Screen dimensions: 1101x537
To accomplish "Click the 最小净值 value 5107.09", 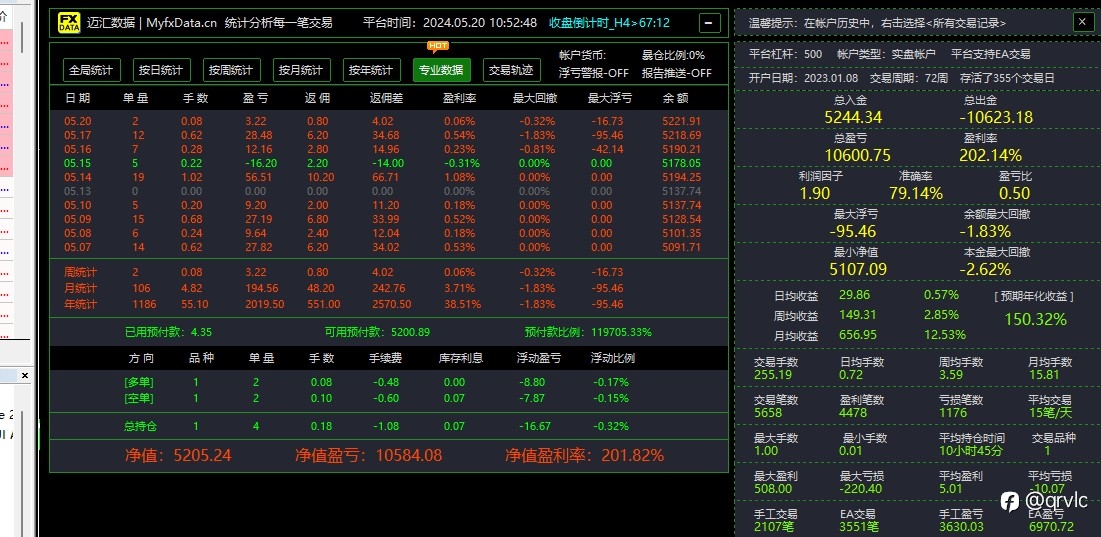I will pos(857,269).
